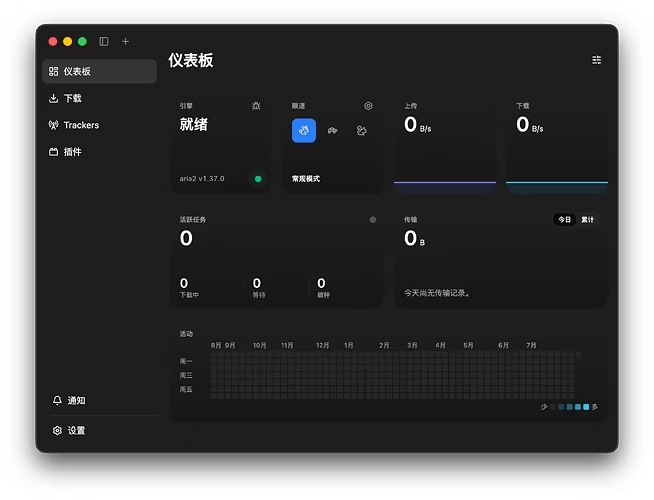Click the bug icon on engine card
The image size is (654, 500).
coord(256,106)
